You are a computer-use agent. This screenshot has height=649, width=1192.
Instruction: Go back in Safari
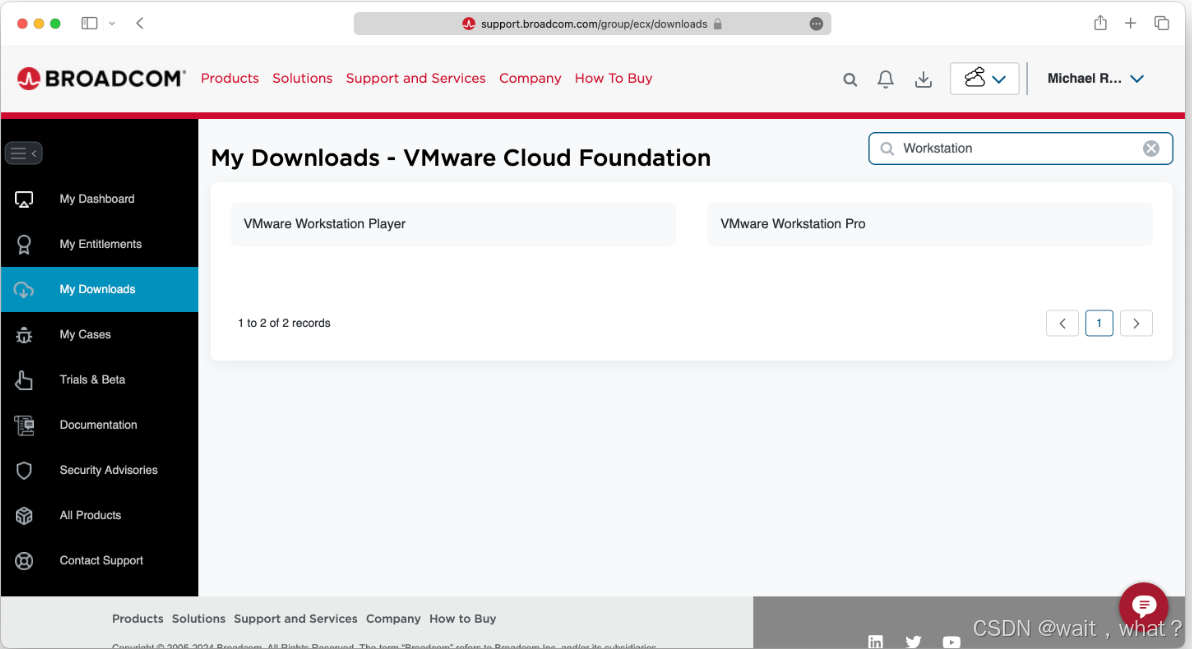point(140,24)
